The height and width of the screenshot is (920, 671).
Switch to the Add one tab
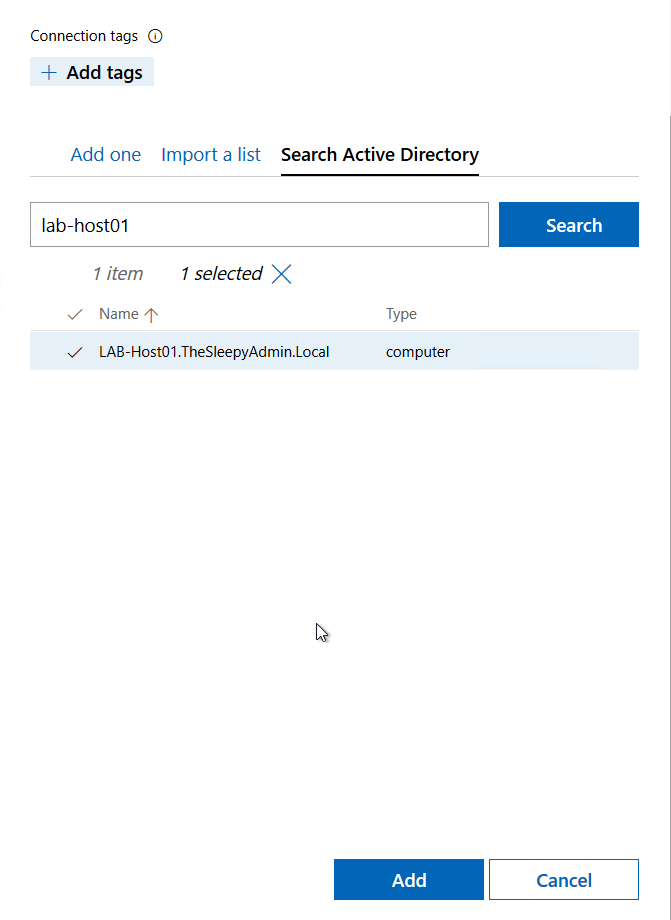point(105,155)
